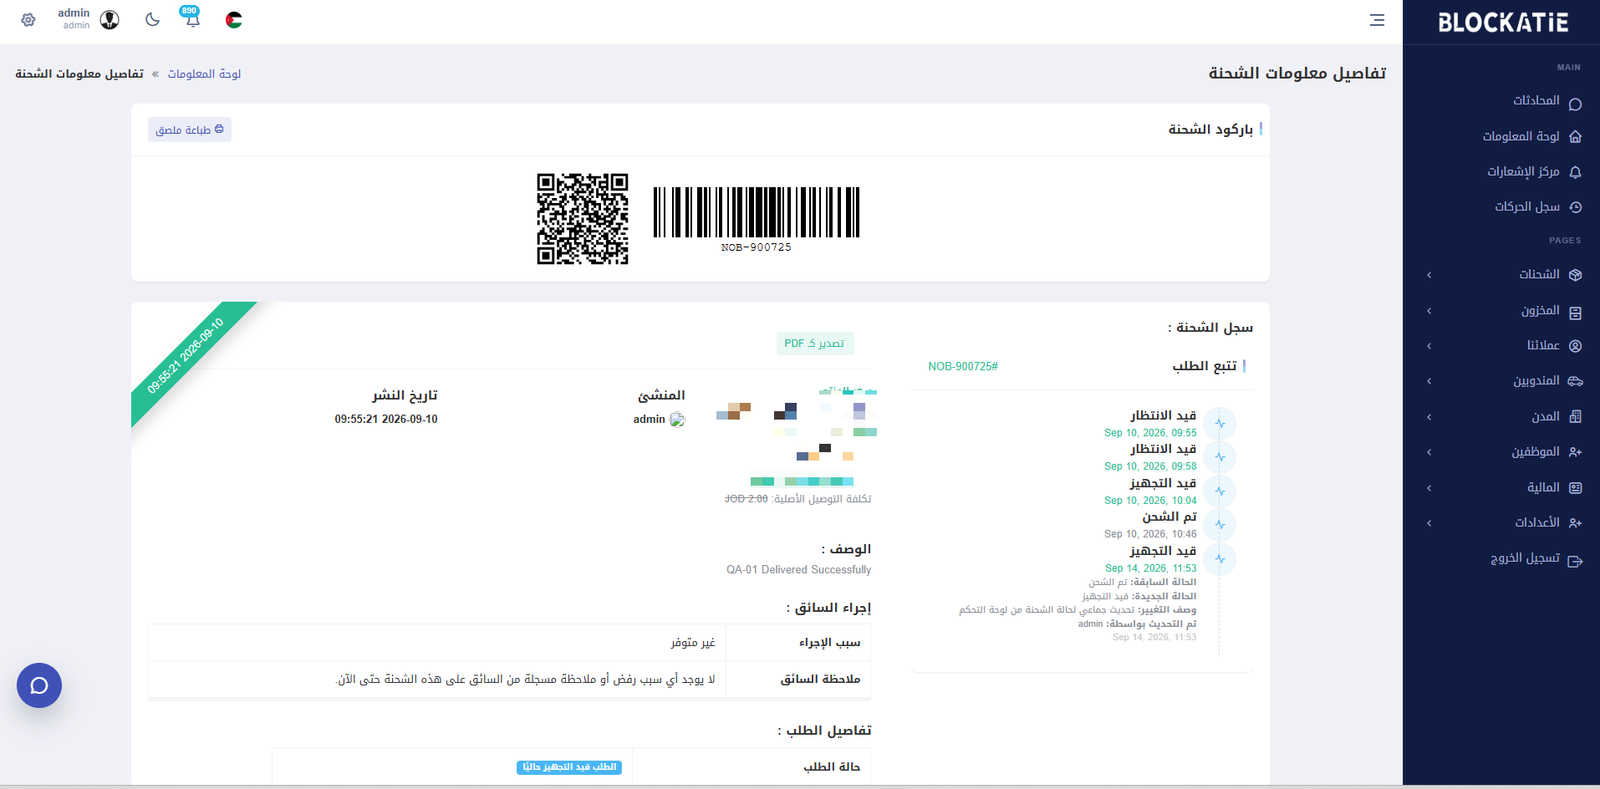Click لوحة المعلومات breadcrumb link
The height and width of the screenshot is (789, 1600).
[204, 74]
